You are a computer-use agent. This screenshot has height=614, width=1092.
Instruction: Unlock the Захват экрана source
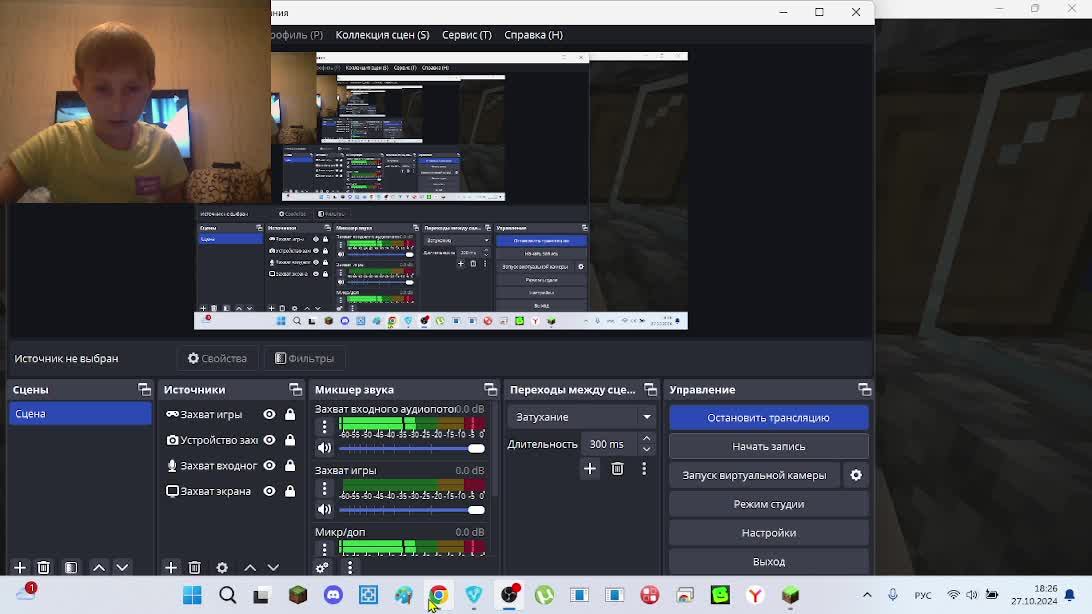(290, 491)
